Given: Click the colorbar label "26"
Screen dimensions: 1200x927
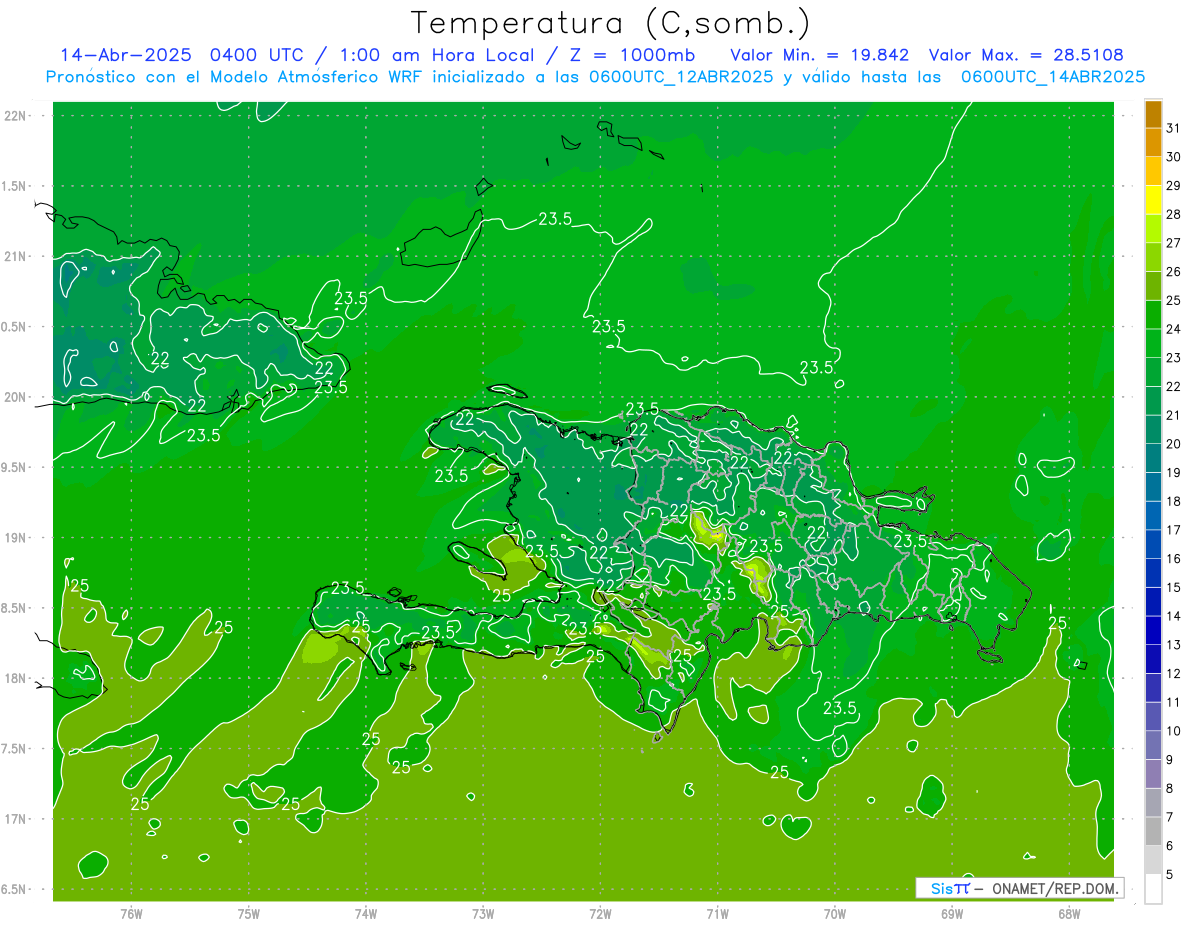Looking at the screenshot, I should [1174, 271].
